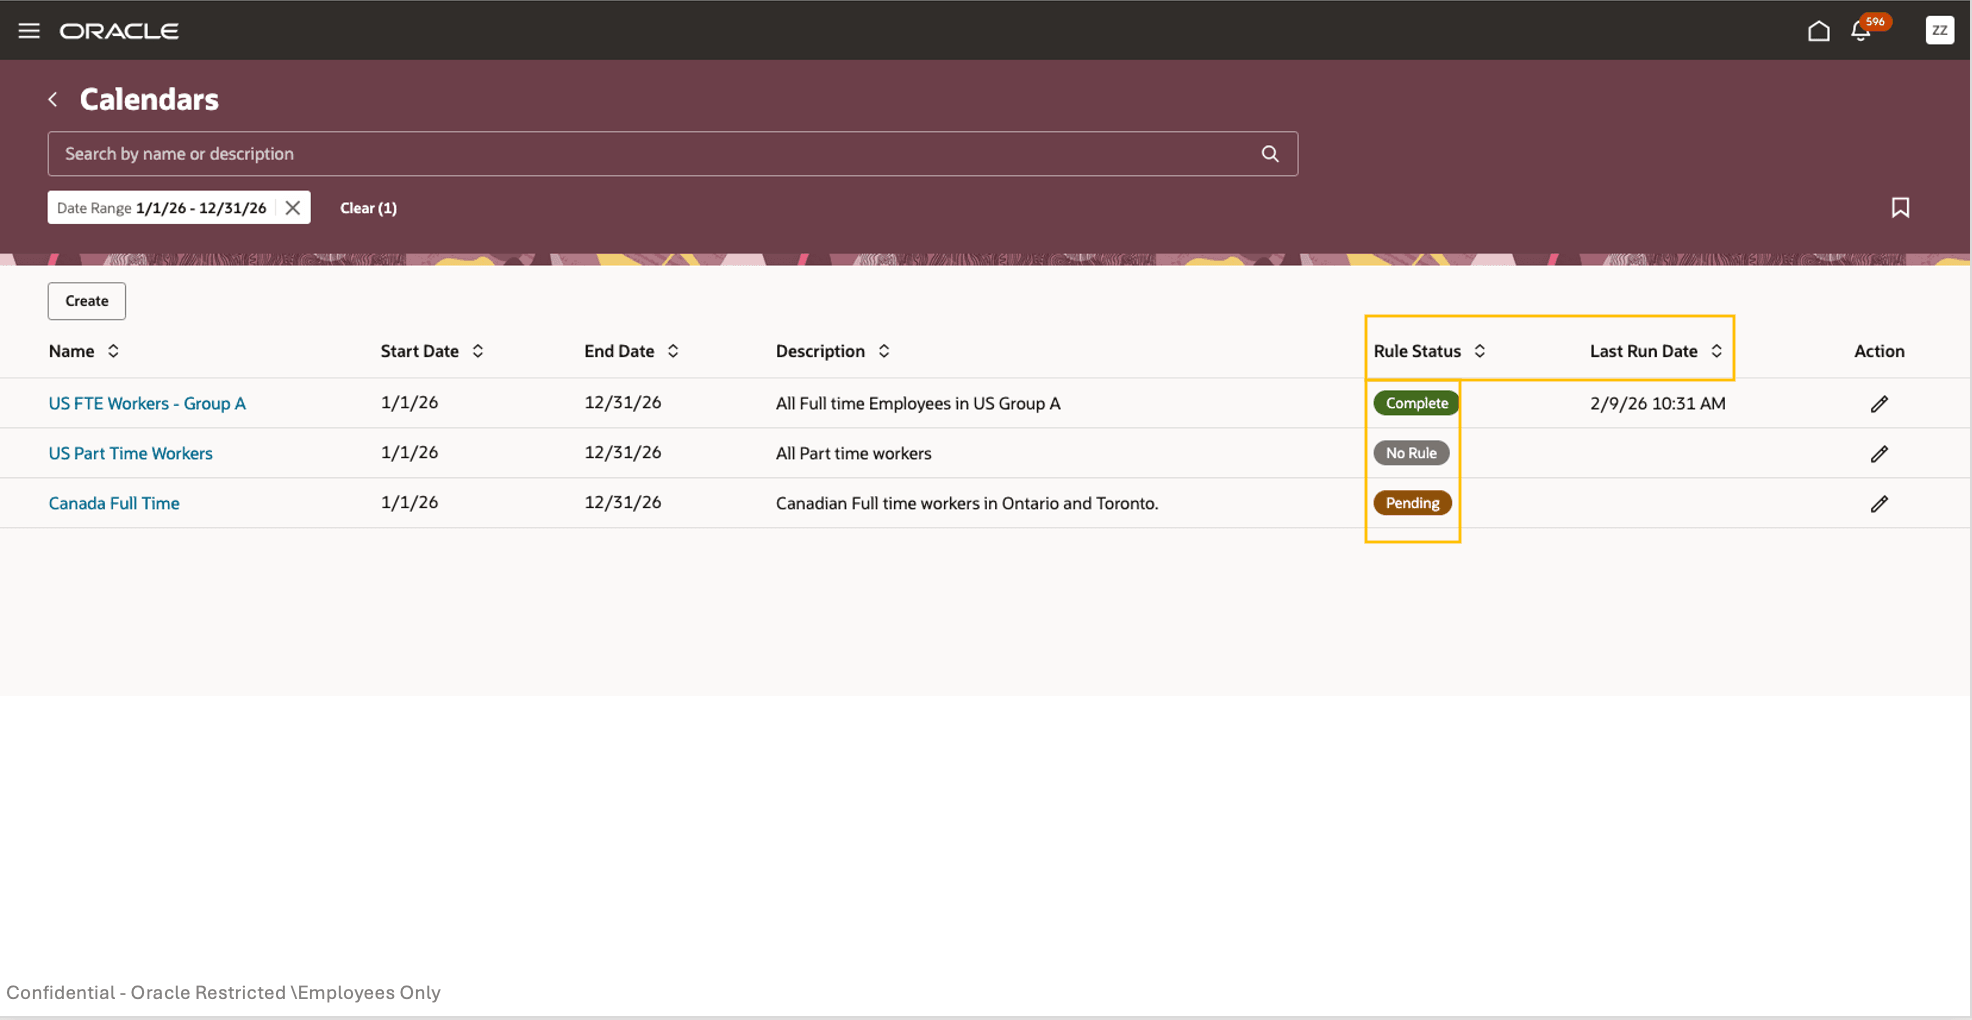Edit the Canada Full Time row
The image size is (1972, 1020).
coord(1879,504)
